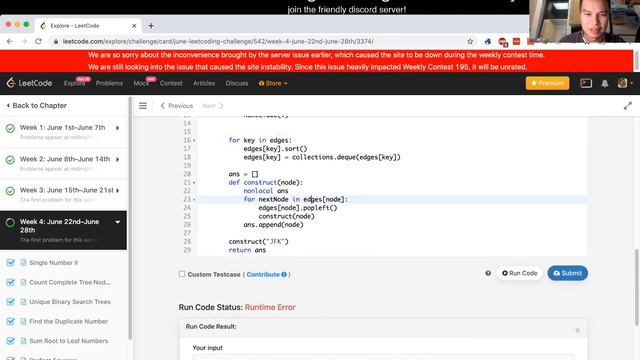Submit the solution
The image size is (640, 360).
[567, 273]
